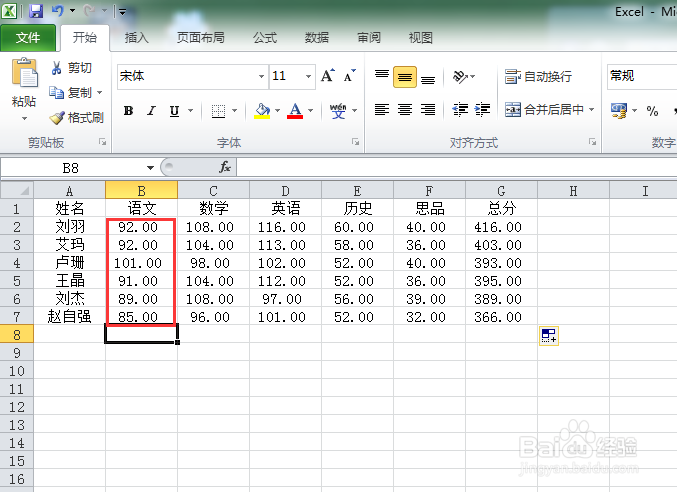Click the Select All corner button
The image size is (677, 492).
pyautogui.click(x=17, y=190)
